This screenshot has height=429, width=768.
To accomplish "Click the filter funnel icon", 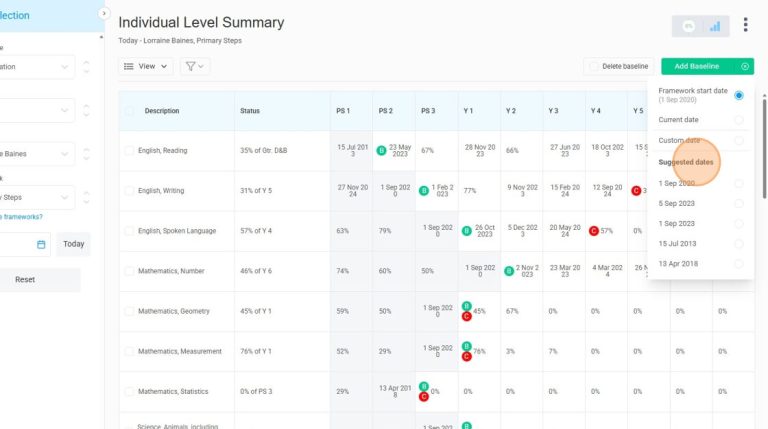I will tap(195, 66).
